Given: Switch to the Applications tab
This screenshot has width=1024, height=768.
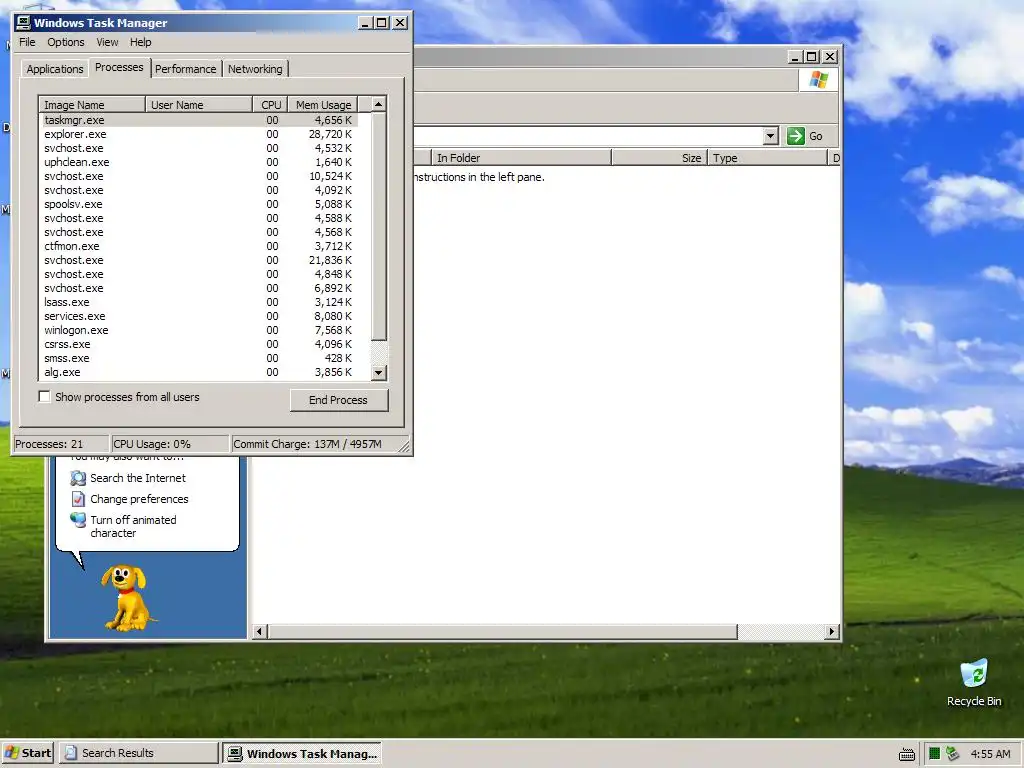Looking at the screenshot, I should tap(55, 69).
